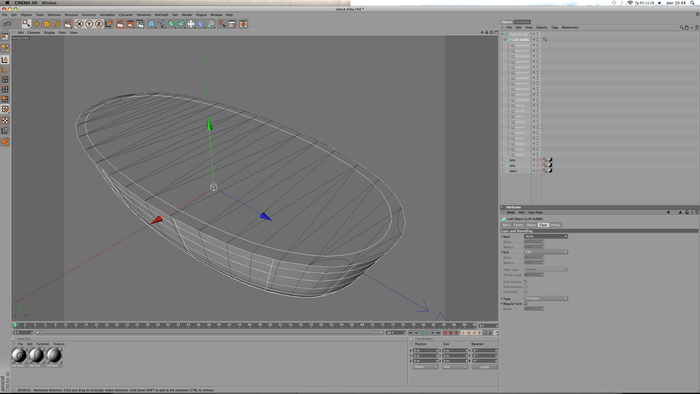
Task: Open the Cameras viewport menu
Action: [34, 33]
